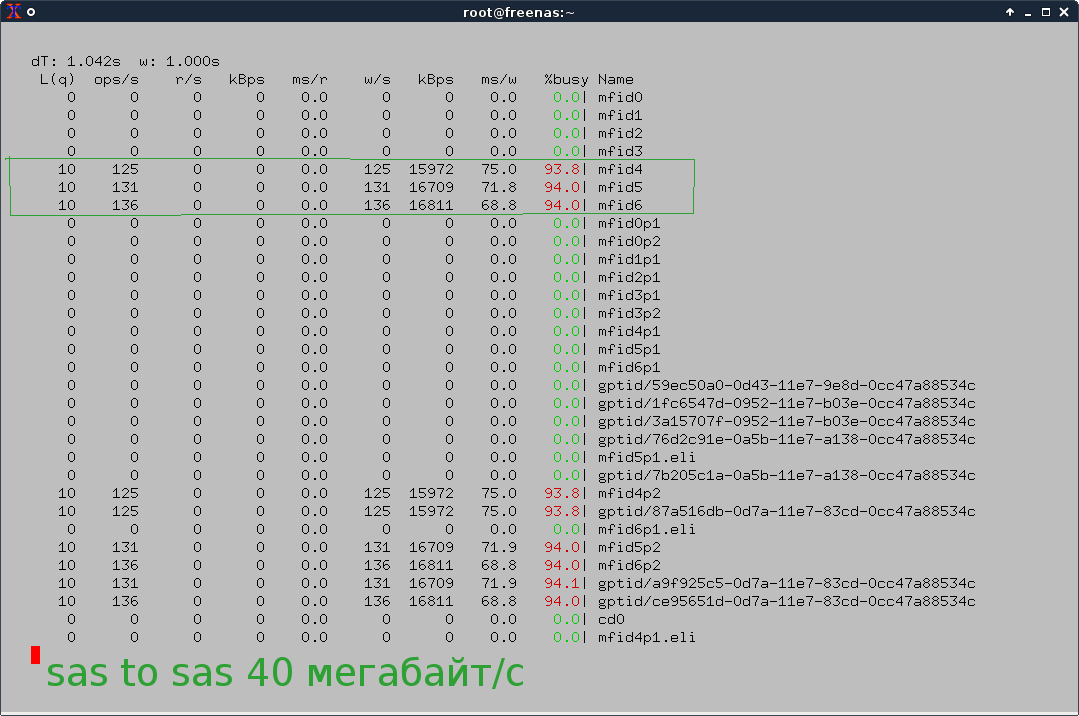1079x716 pixels.
Task: Click the 15972 kBps value in mfid4 row
Action: (x=431, y=169)
